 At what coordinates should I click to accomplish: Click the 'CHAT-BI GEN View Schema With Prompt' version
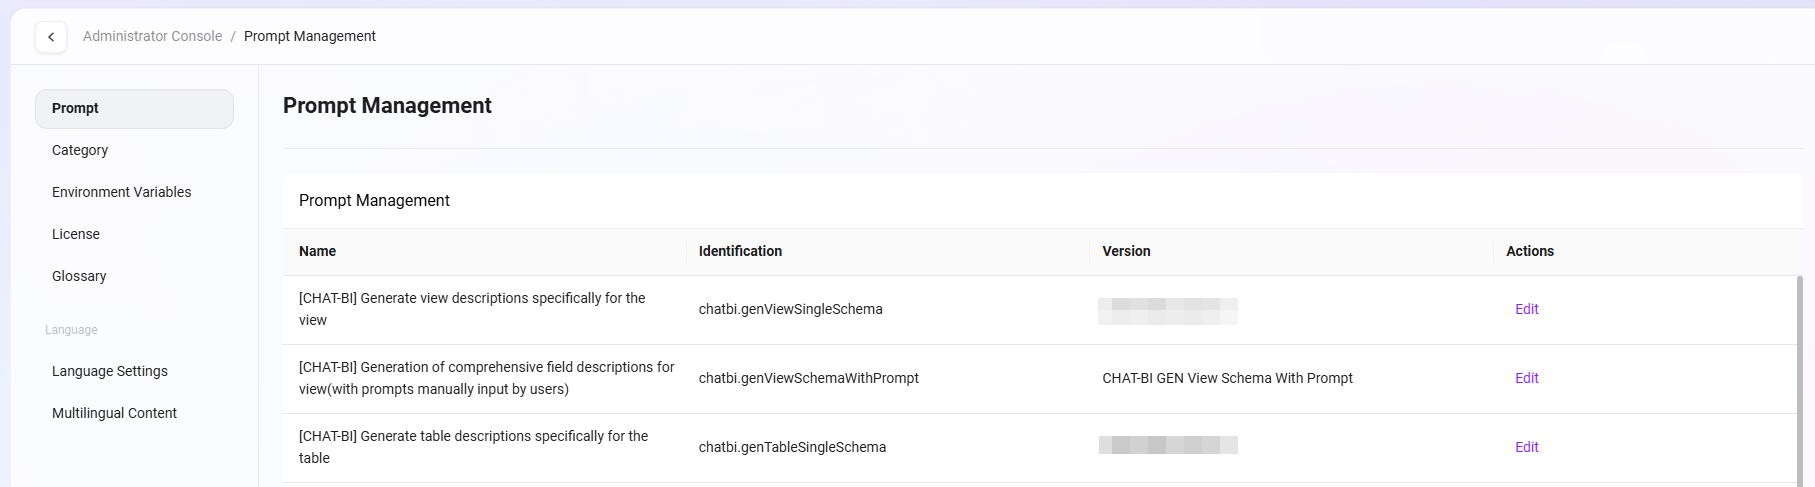coord(1227,378)
